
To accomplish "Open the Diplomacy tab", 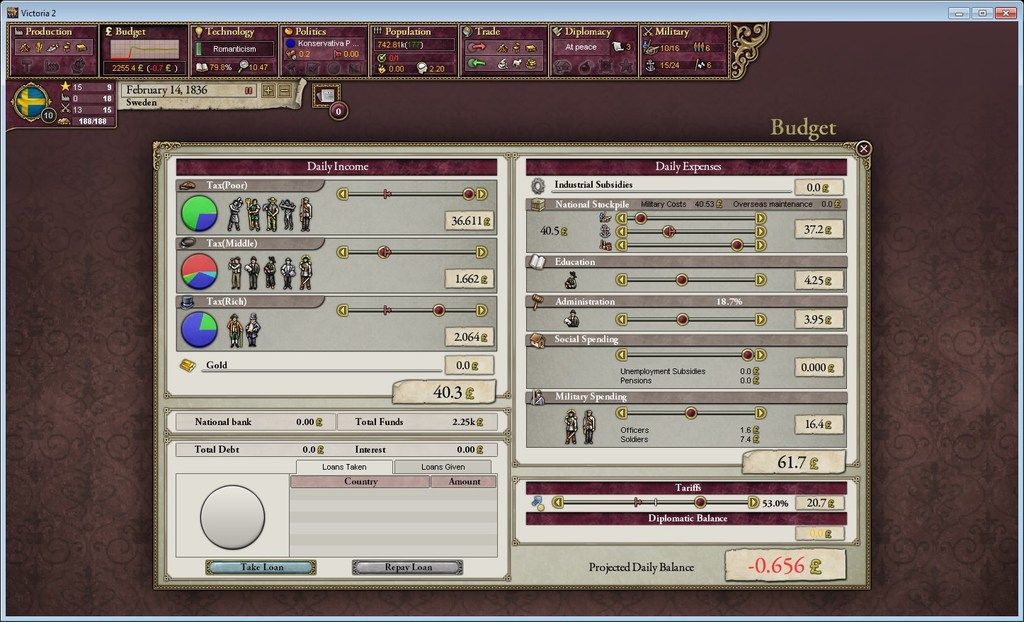I will click(x=594, y=50).
